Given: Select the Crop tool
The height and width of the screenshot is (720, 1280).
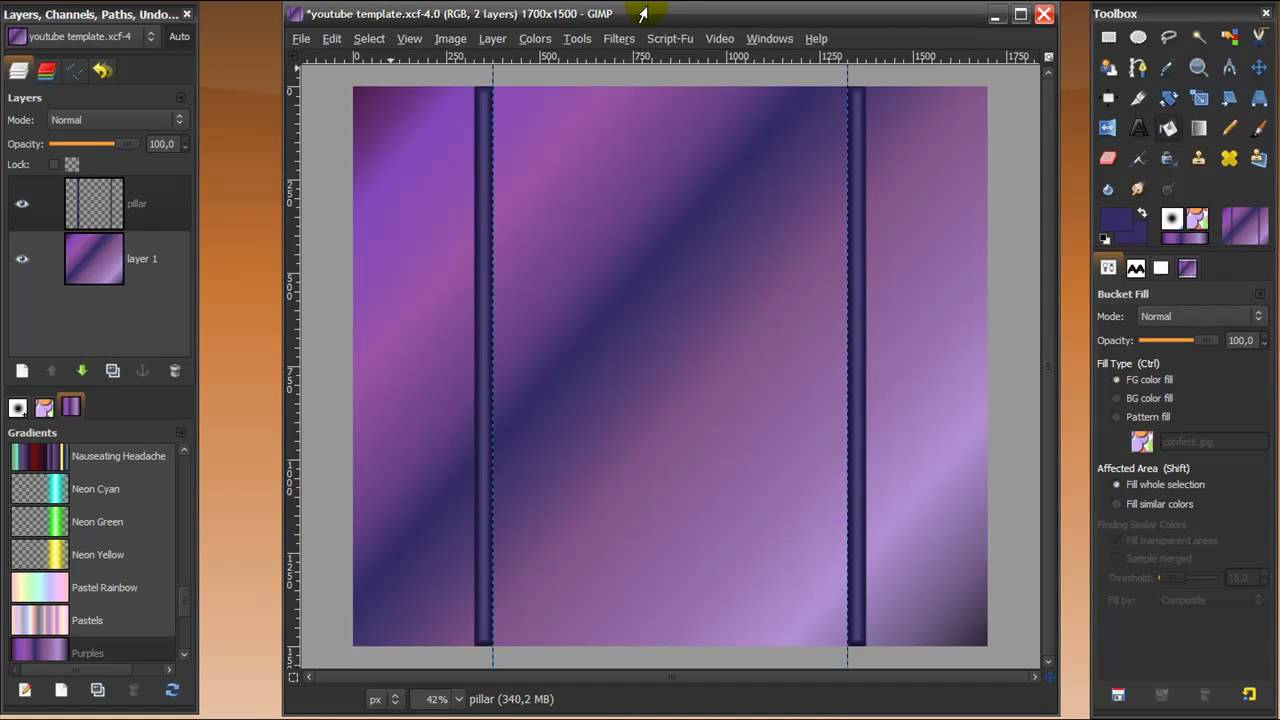Looking at the screenshot, I should point(1138,98).
